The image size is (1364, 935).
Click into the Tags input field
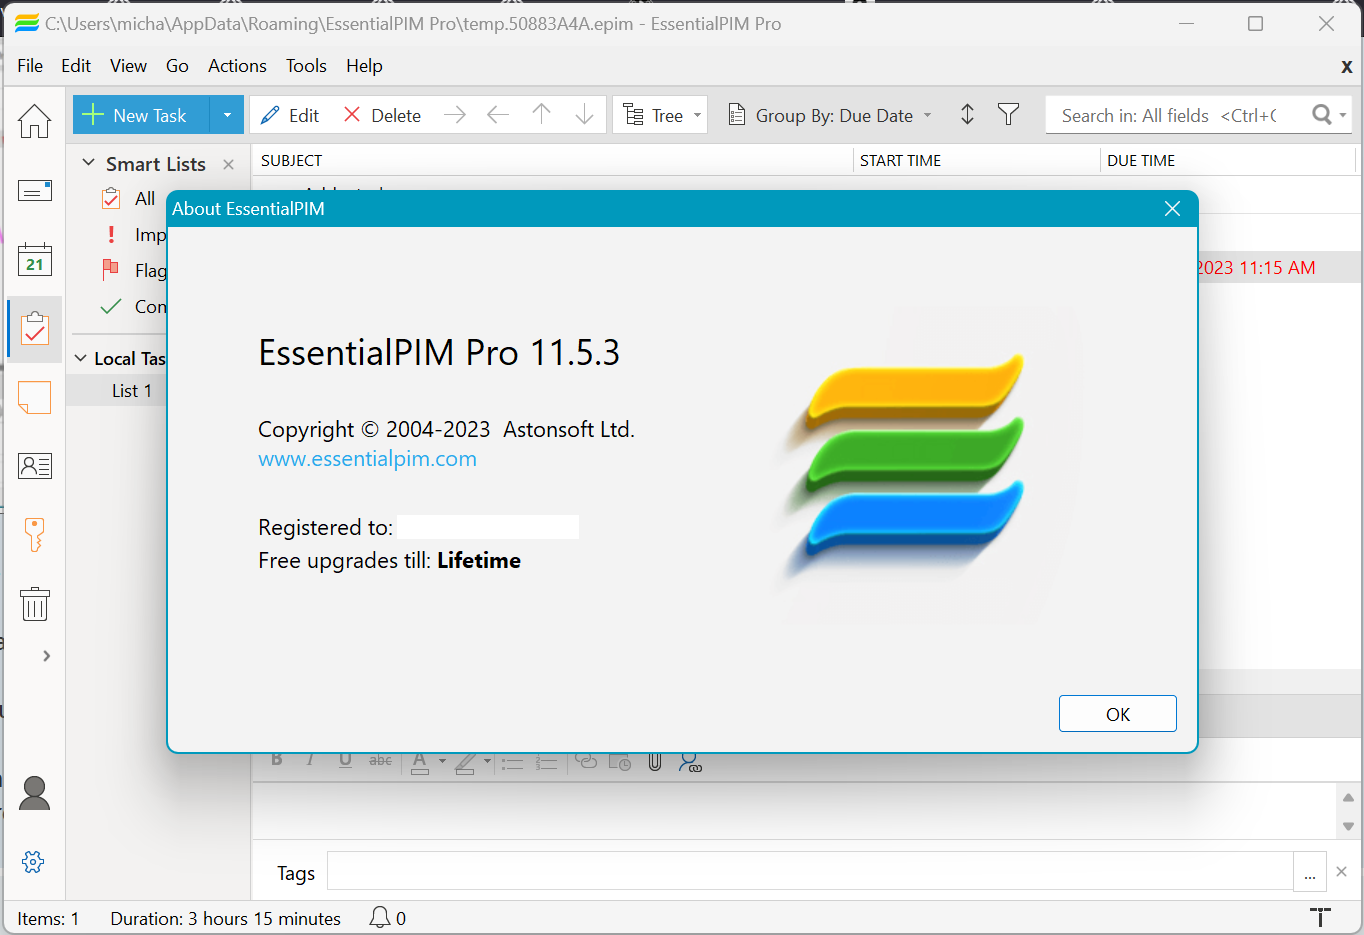[x=810, y=871]
